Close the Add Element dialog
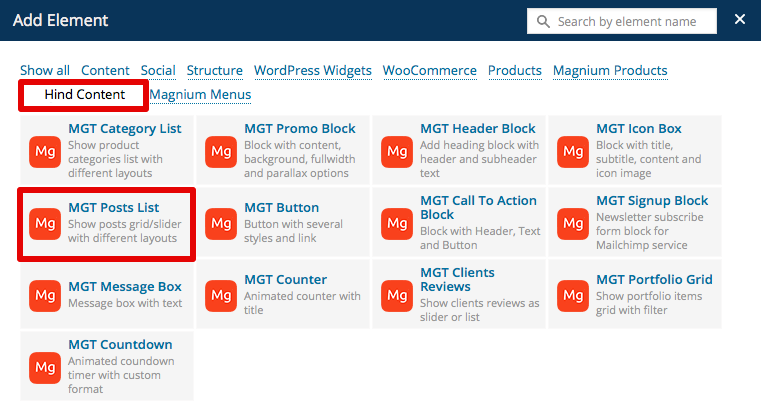The height and width of the screenshot is (420, 761). pyautogui.click(x=740, y=20)
